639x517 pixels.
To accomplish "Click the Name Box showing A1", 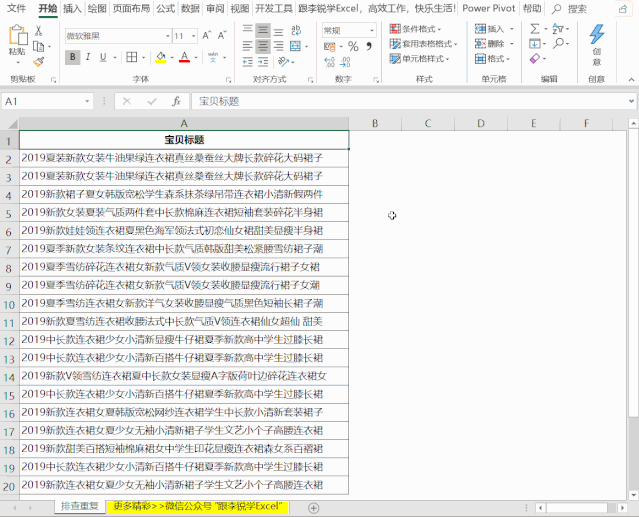I will click(x=47, y=101).
